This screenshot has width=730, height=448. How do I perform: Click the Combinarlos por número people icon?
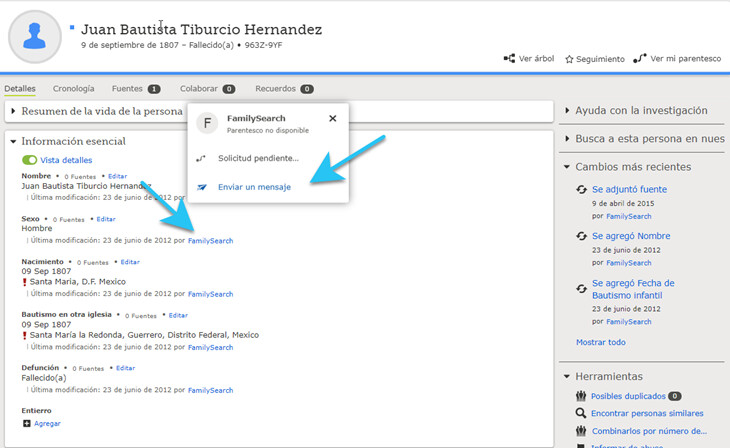click(x=581, y=431)
